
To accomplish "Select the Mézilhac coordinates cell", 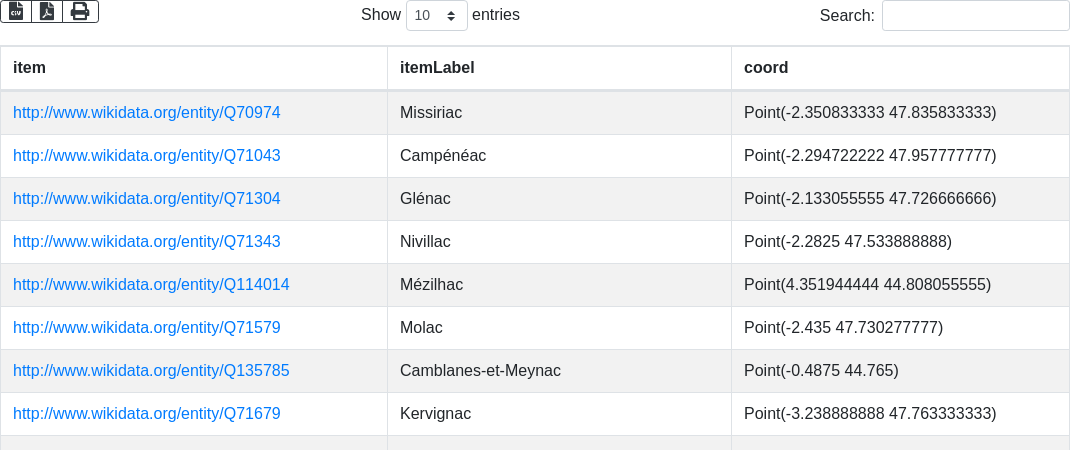I will pos(867,285).
